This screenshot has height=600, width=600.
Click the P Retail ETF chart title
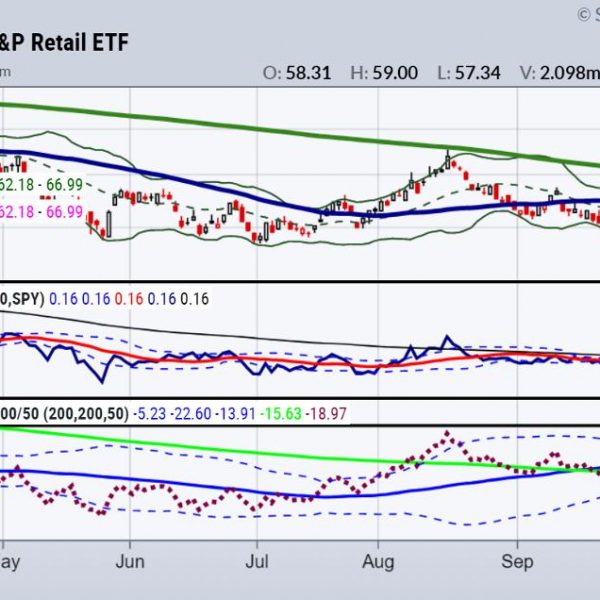click(x=64, y=43)
